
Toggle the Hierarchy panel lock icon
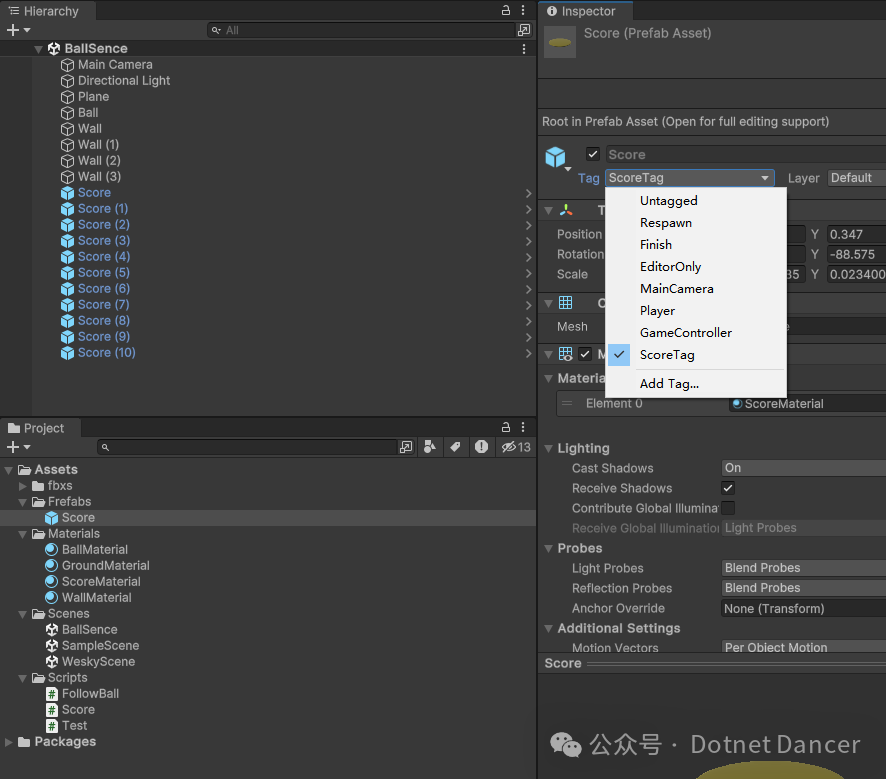[x=506, y=10]
